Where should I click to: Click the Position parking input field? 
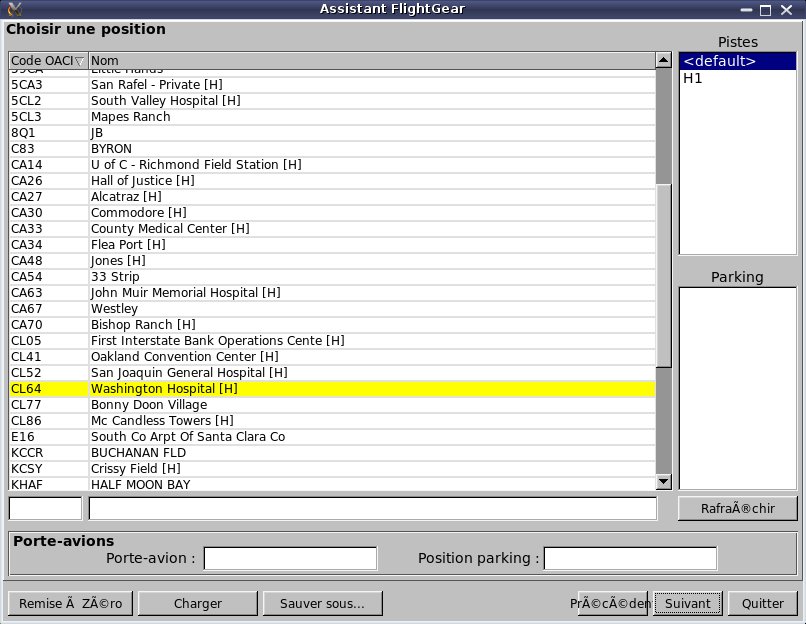tap(630, 558)
